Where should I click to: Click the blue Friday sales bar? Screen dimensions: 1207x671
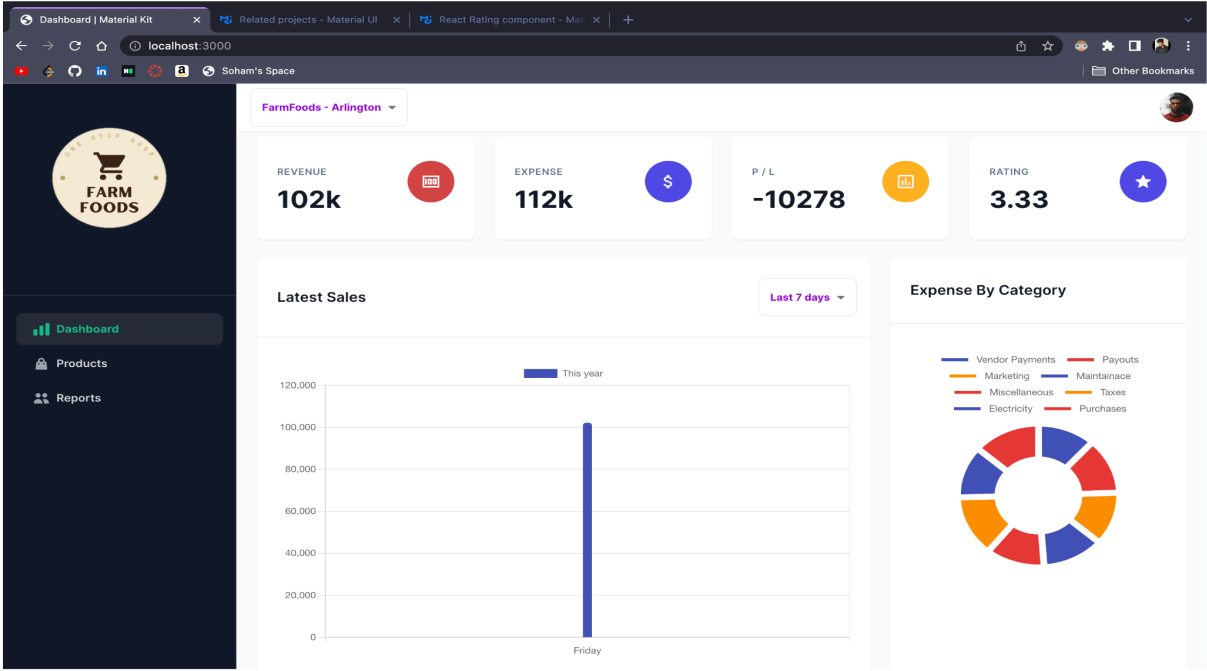(587, 530)
